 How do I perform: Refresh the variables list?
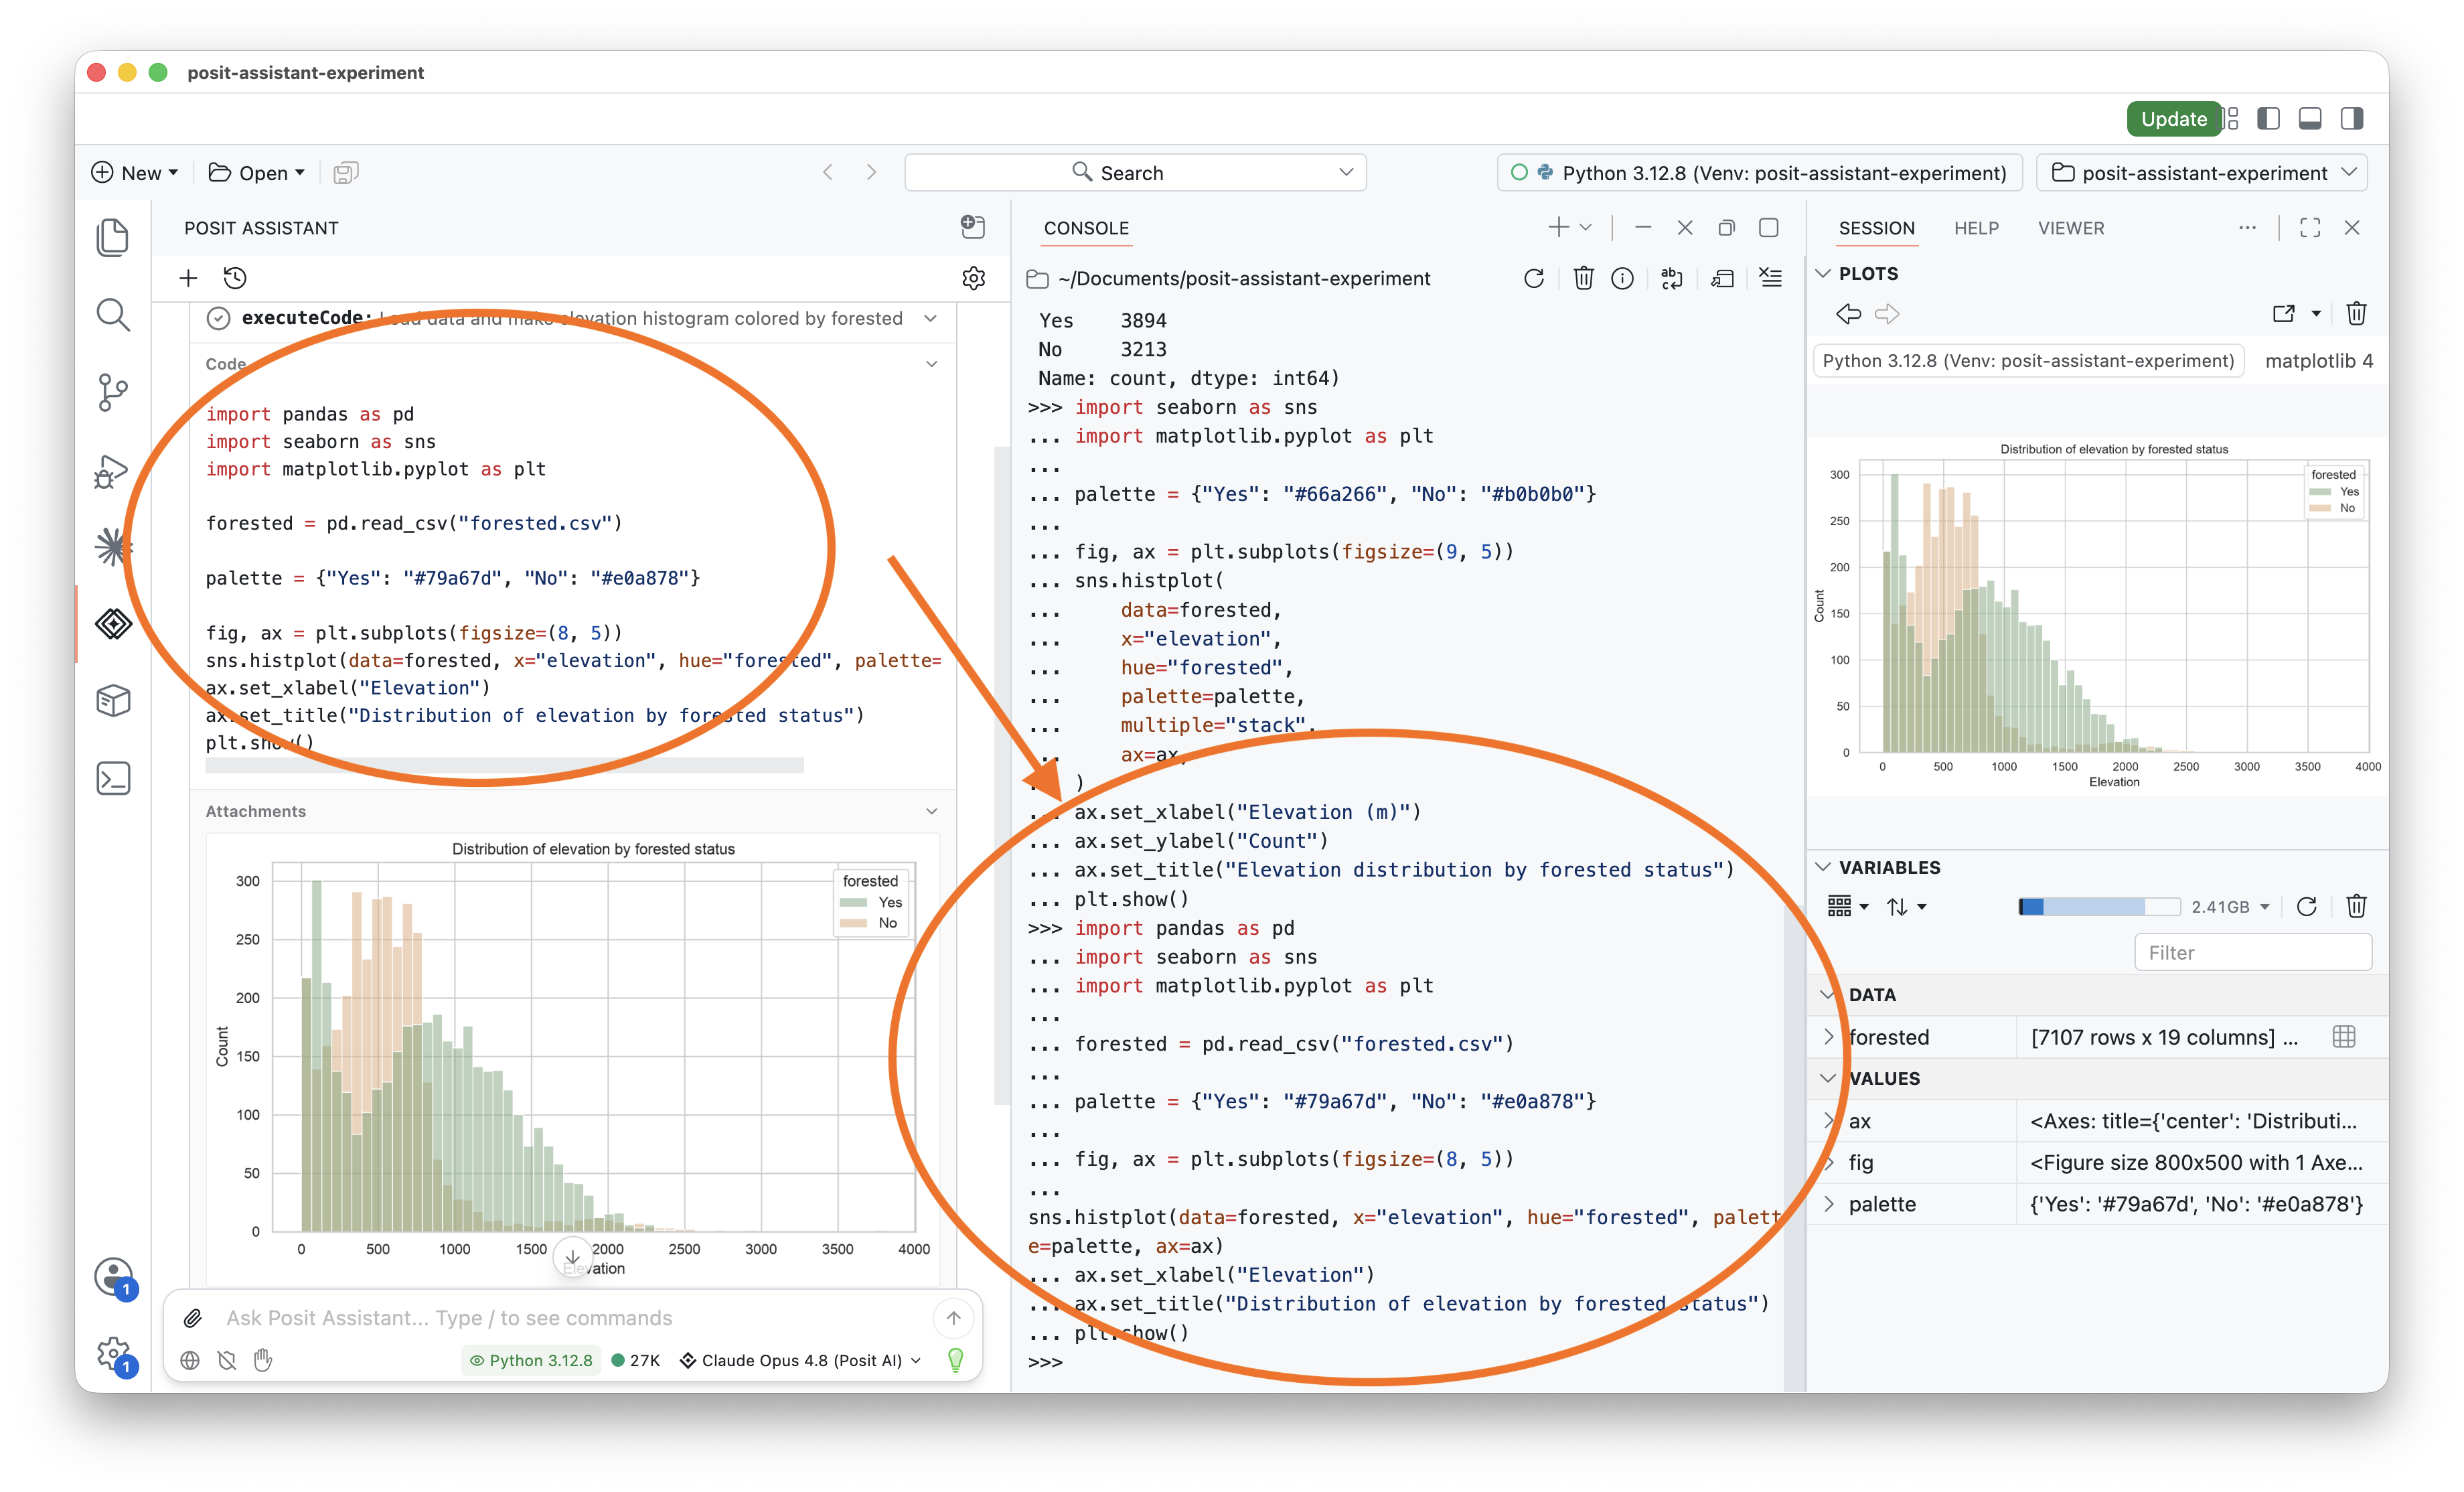(2307, 907)
